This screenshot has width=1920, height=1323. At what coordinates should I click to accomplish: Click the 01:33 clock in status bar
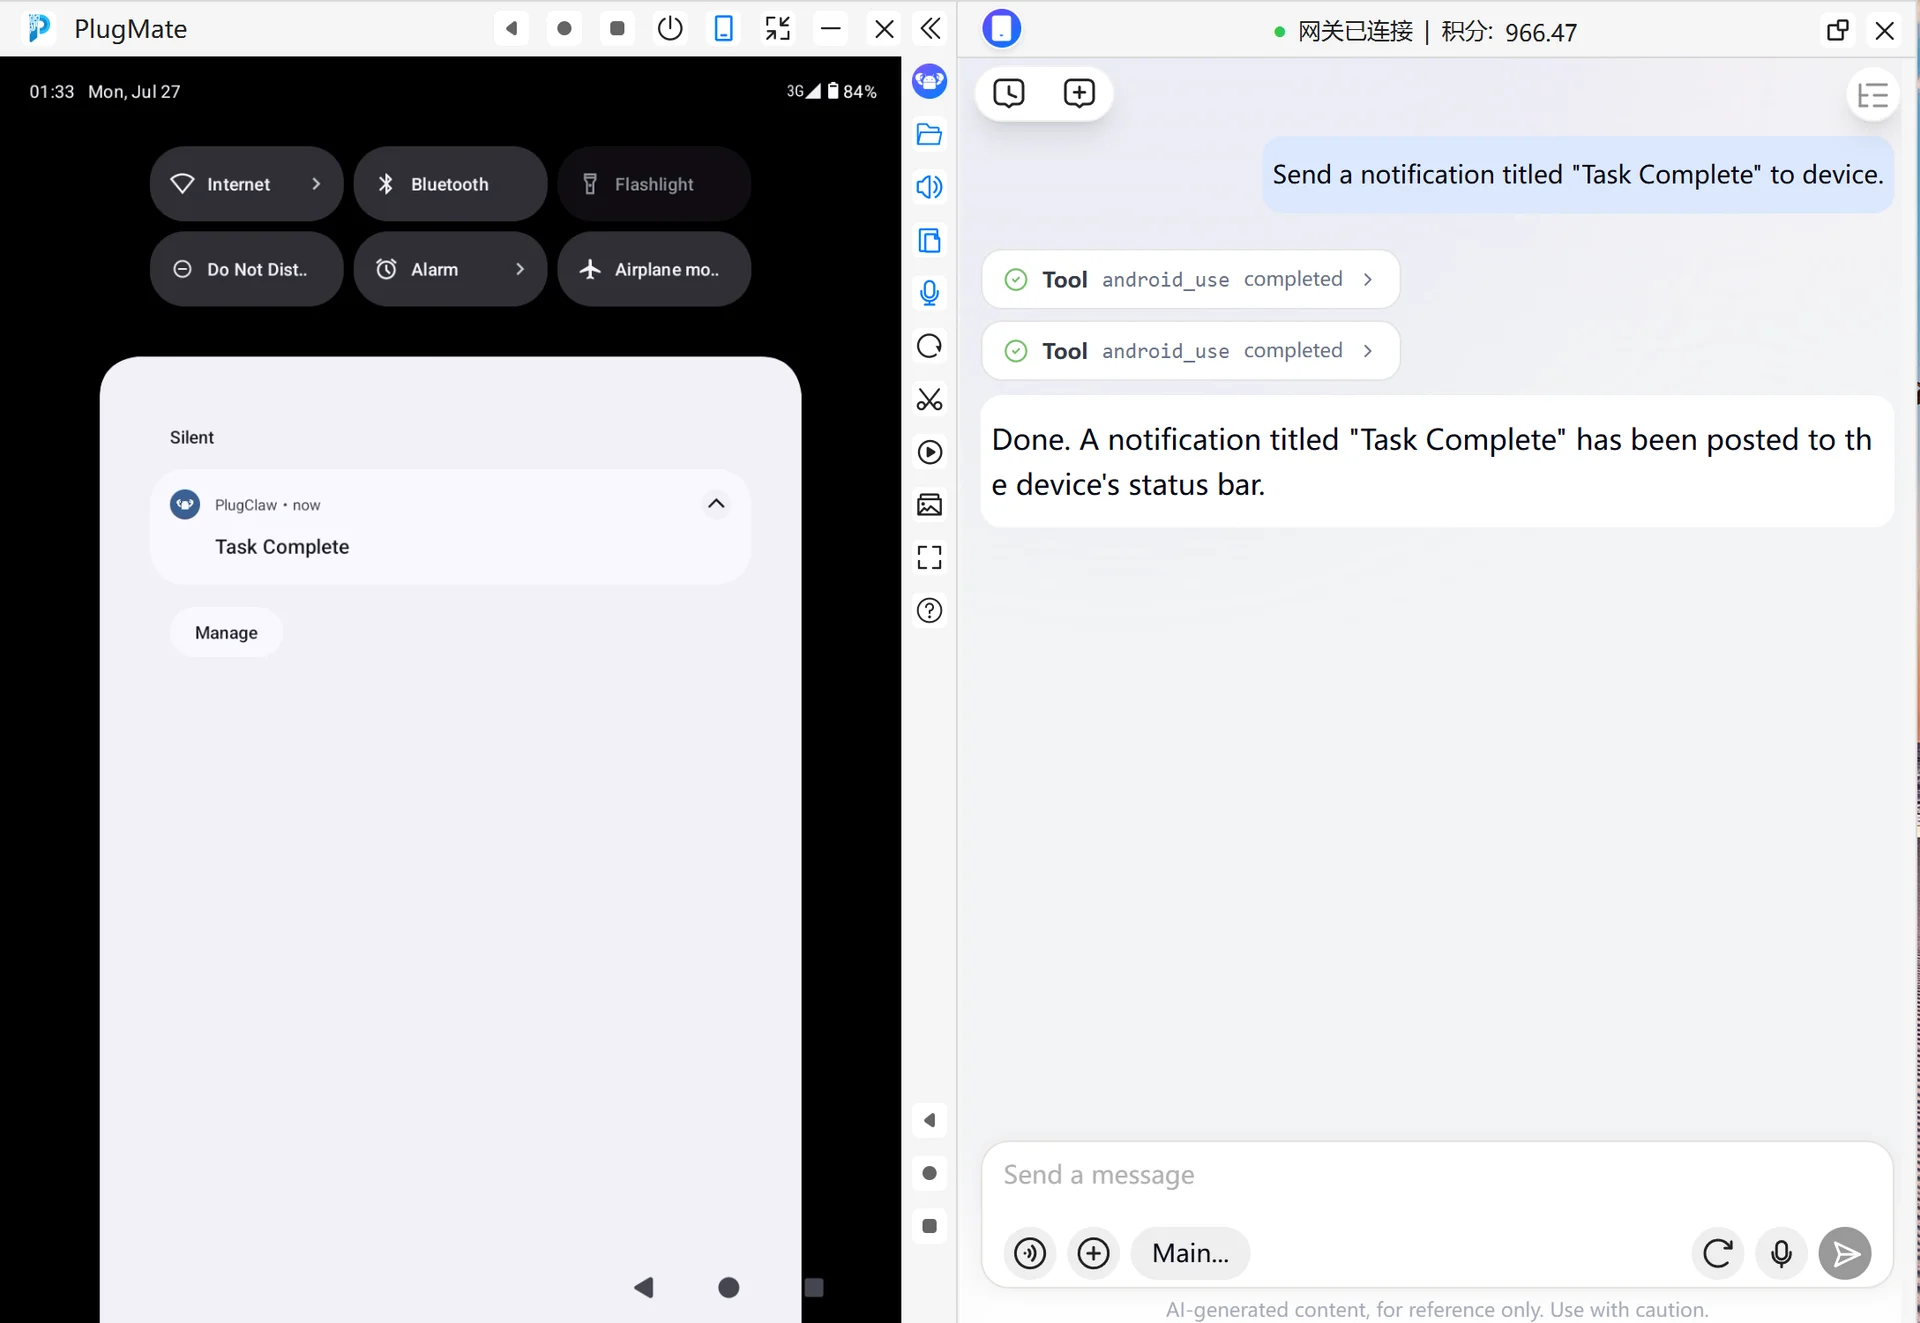52,91
